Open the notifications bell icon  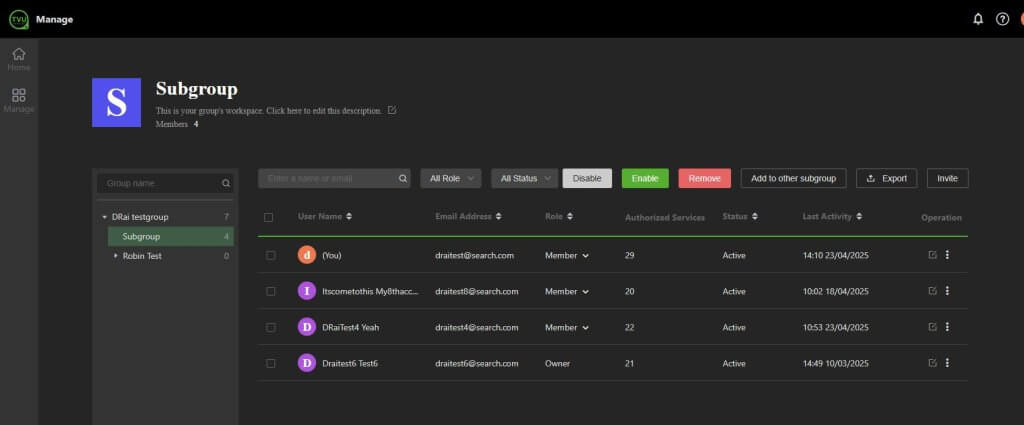pyautogui.click(x=978, y=19)
